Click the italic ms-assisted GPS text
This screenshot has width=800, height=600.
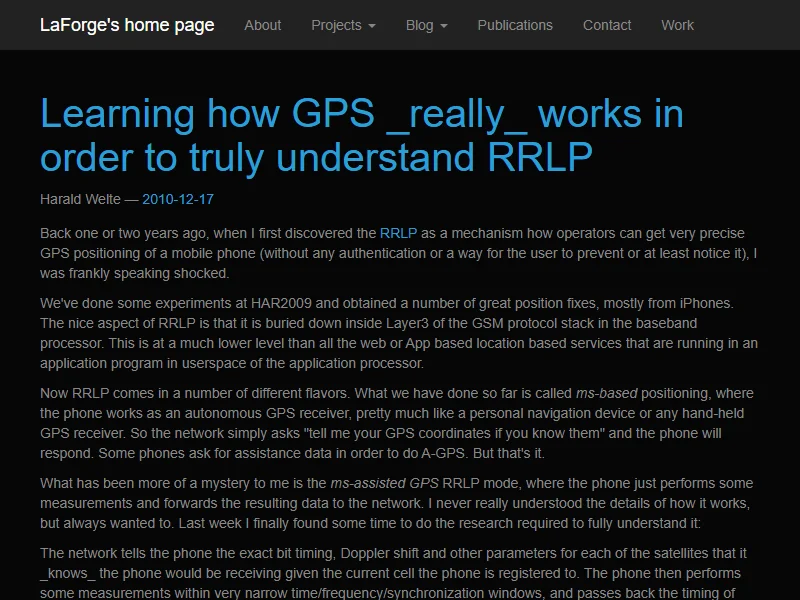tap(384, 483)
